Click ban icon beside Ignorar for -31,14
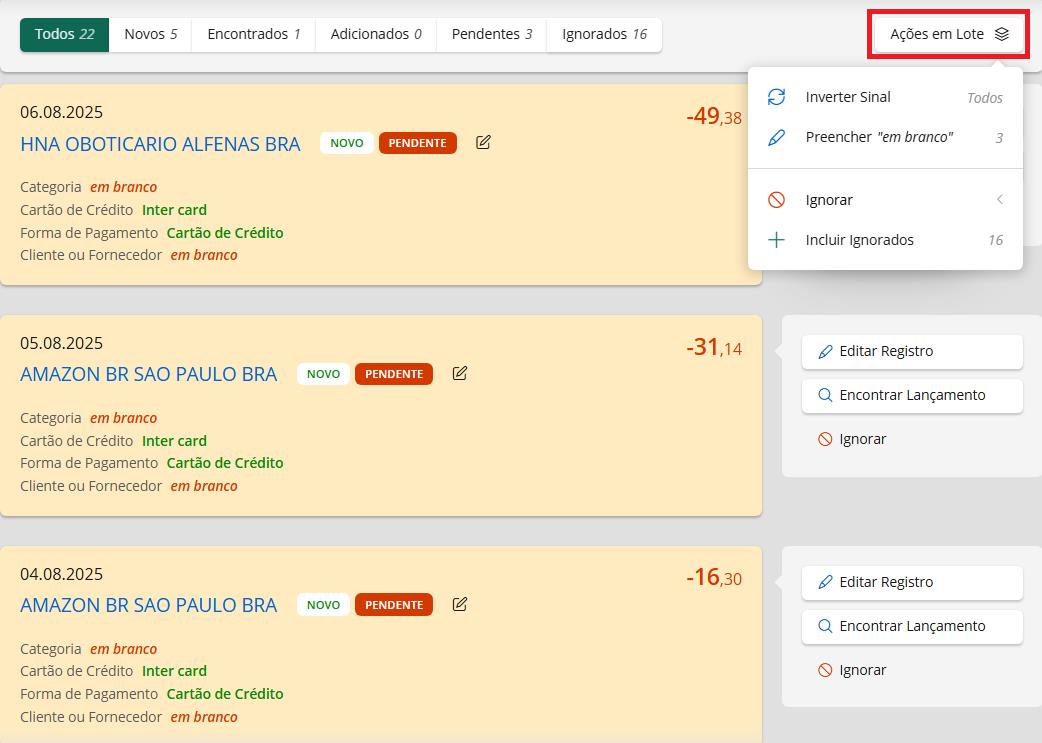 click(825, 439)
